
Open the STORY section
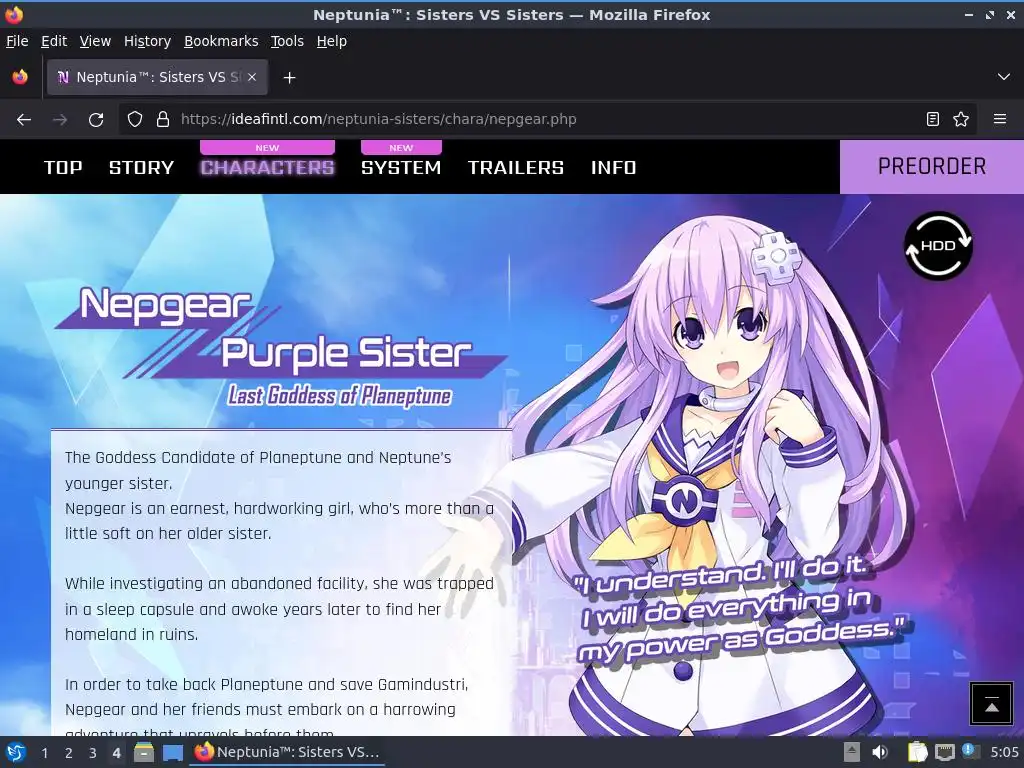pos(142,168)
